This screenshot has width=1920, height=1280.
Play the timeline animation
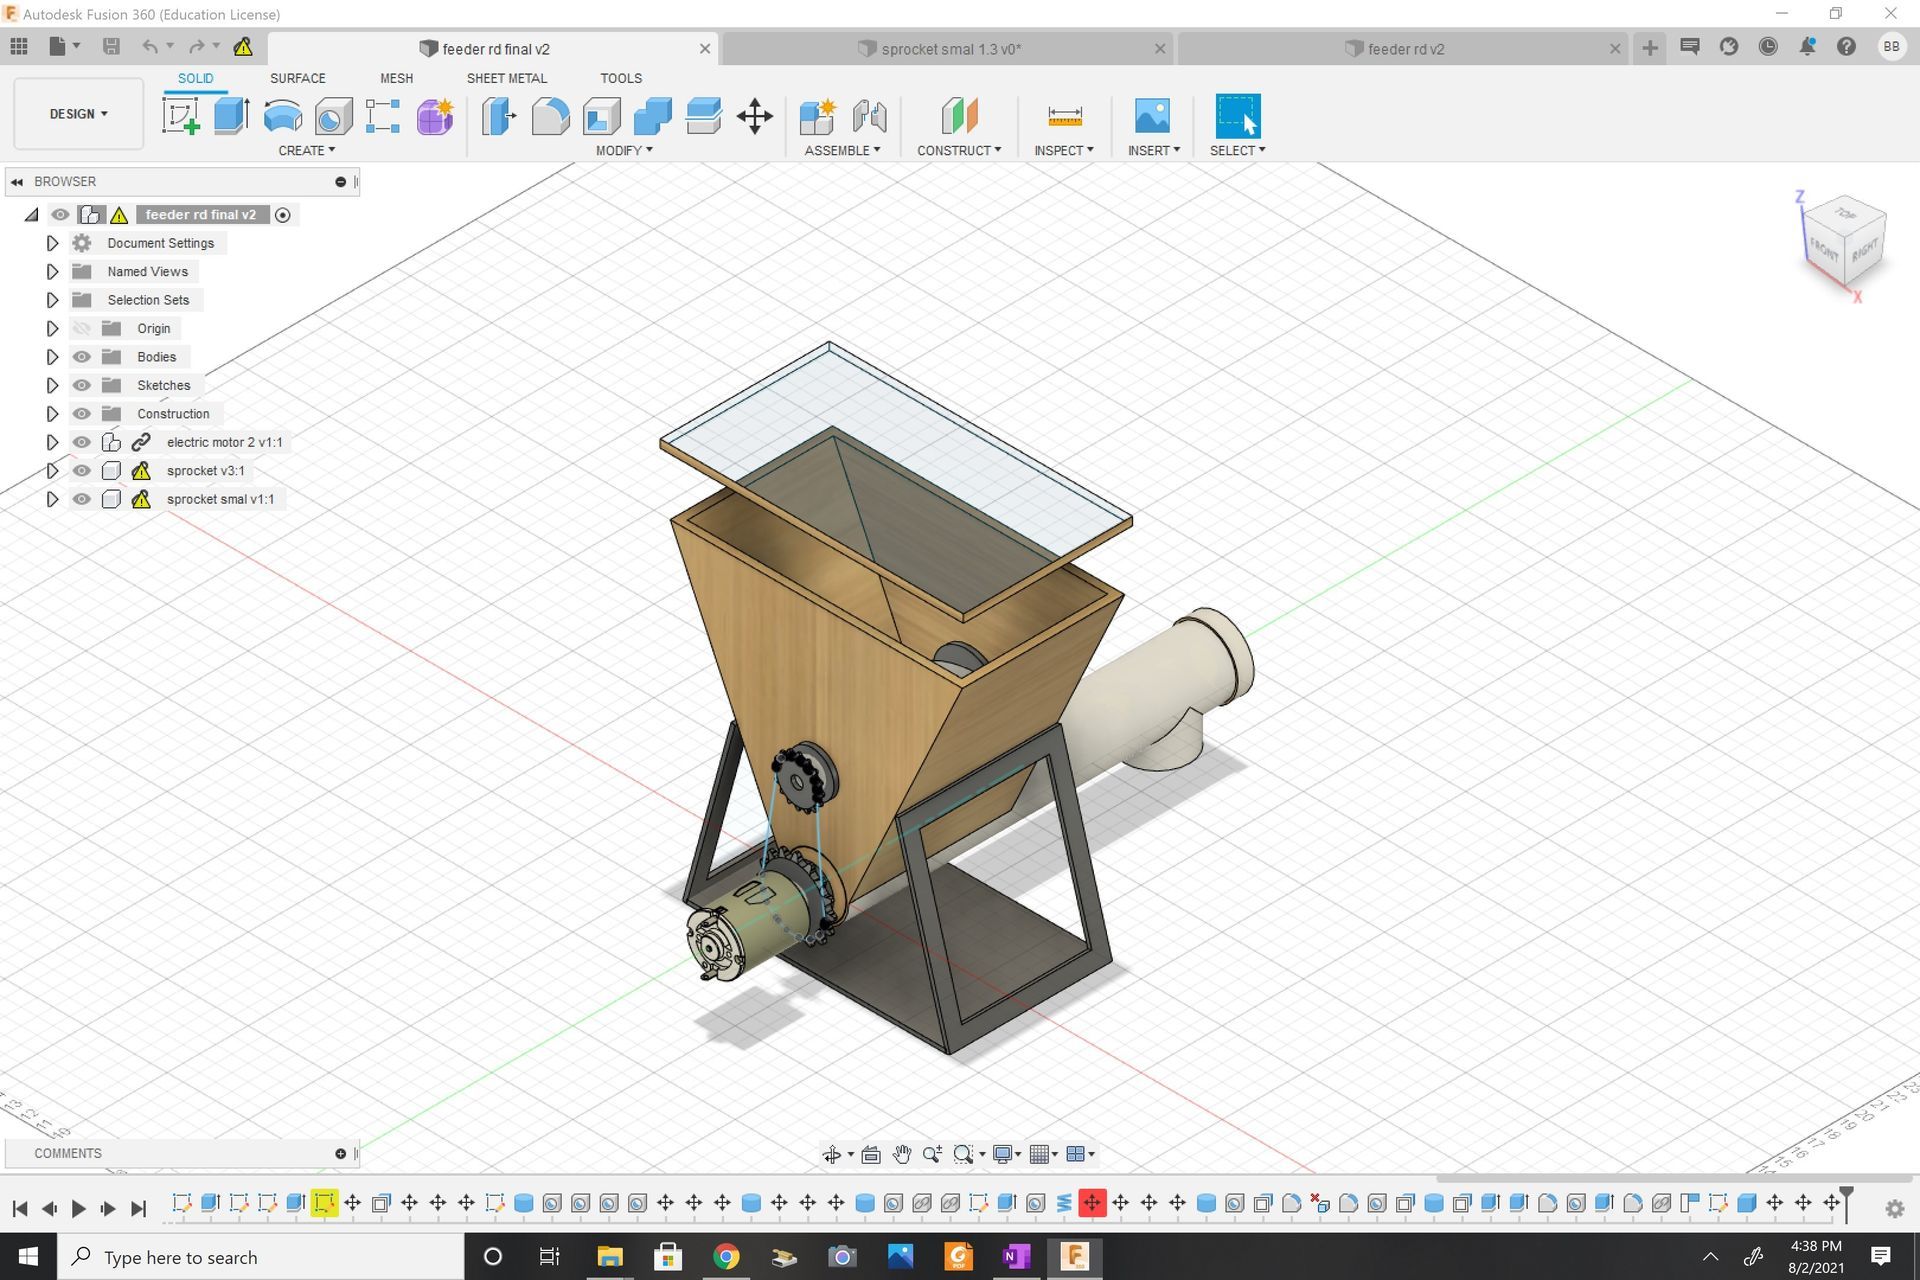tap(78, 1208)
